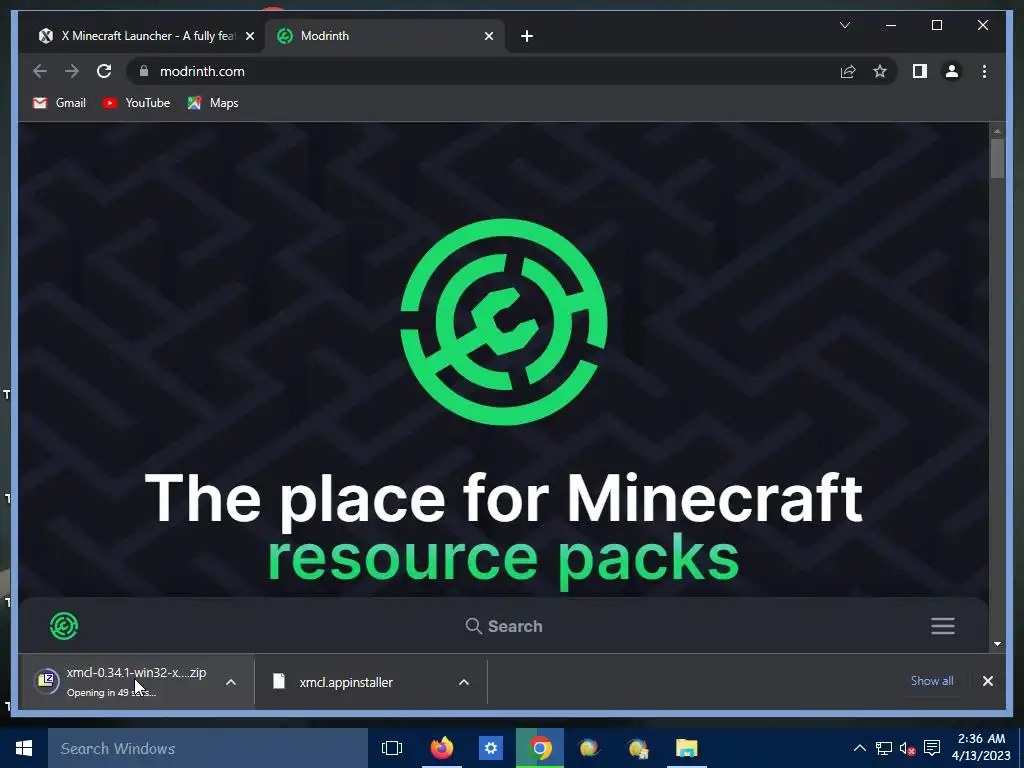Bookmark this tab with the star icon
This screenshot has height=768, width=1024.
[880, 71]
